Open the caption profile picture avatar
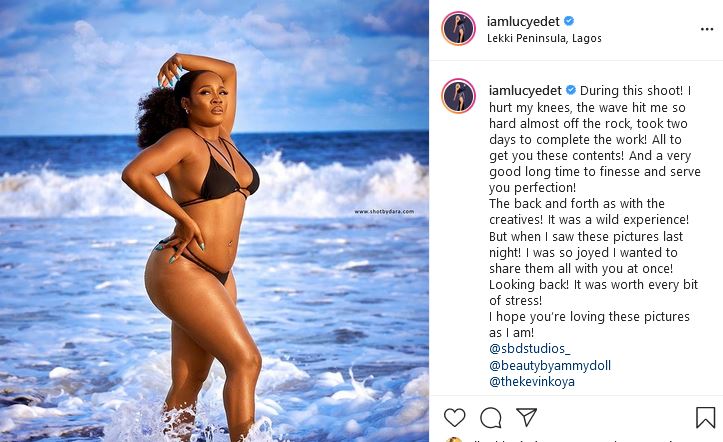Screen dimensions: 723x442 coord(459,96)
